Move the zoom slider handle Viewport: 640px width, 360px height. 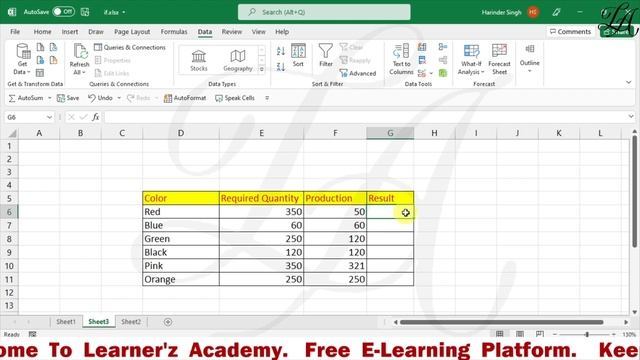pyautogui.click(x=587, y=334)
